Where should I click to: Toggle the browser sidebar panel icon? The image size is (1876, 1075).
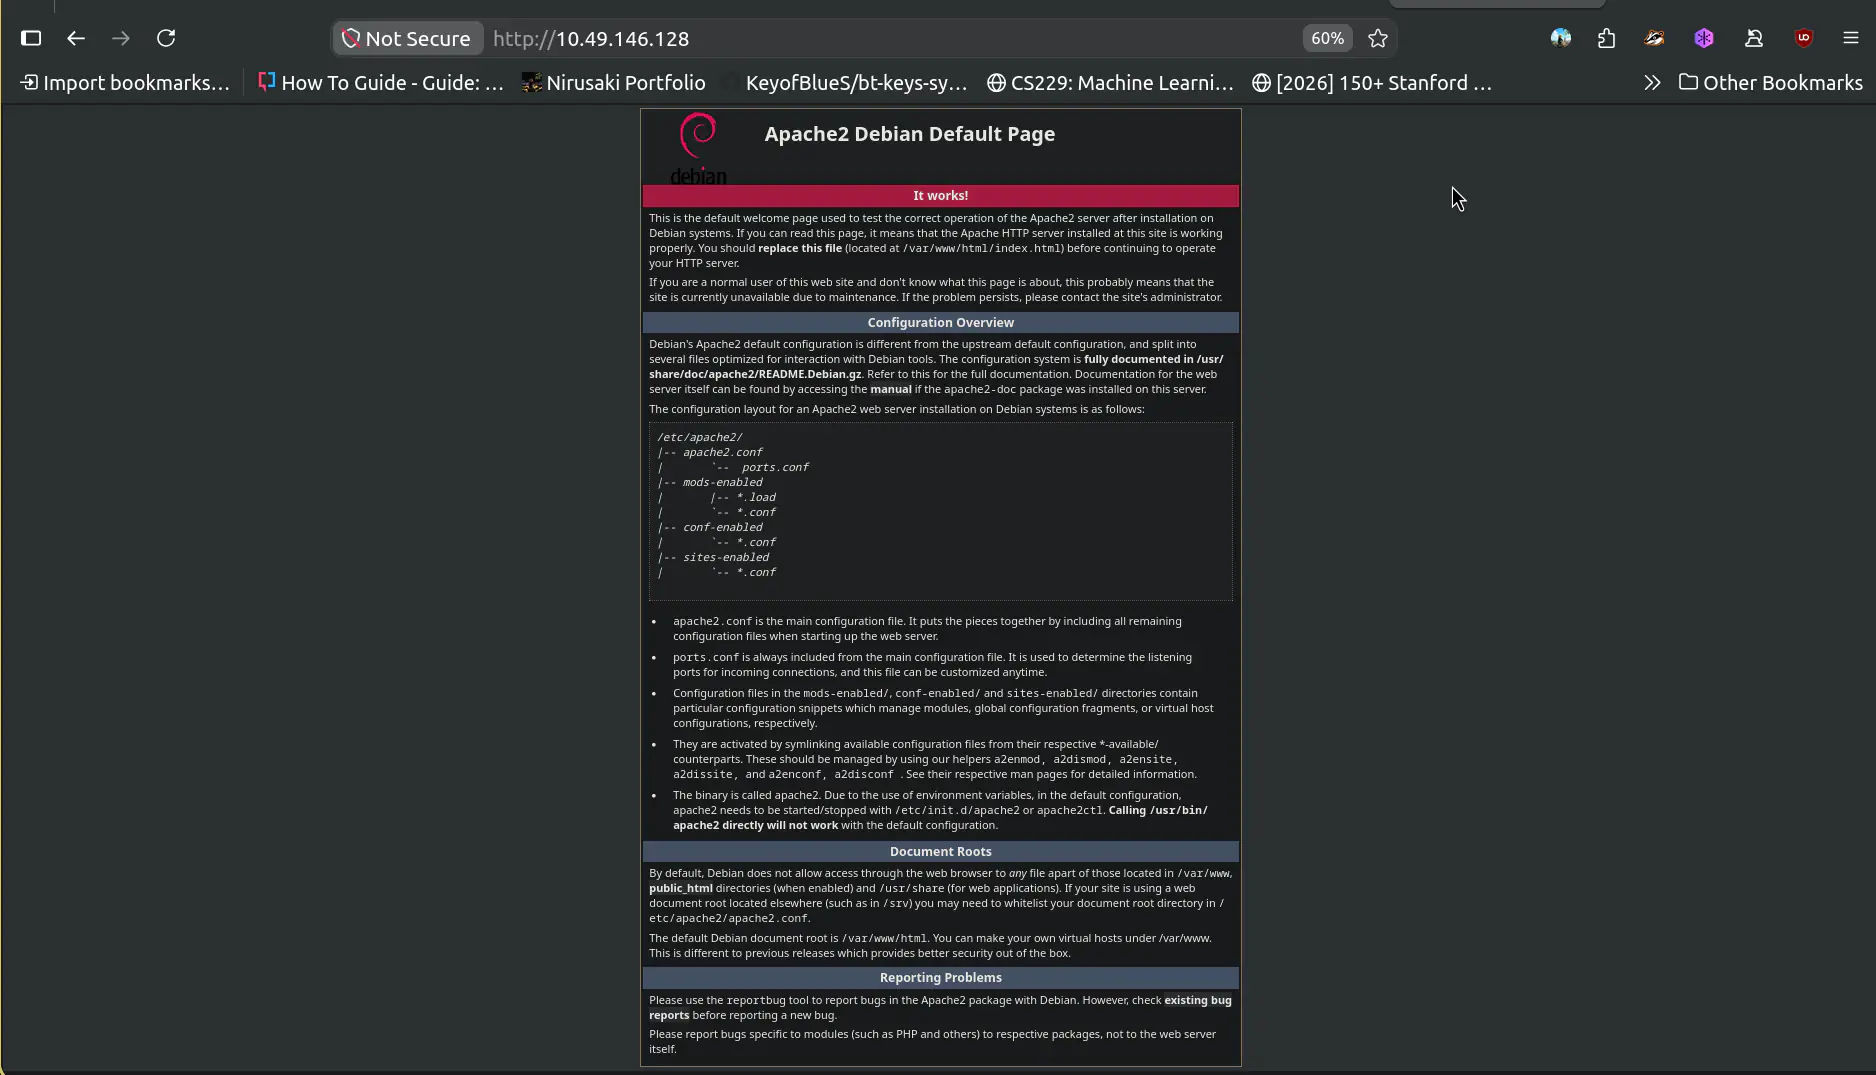31,38
